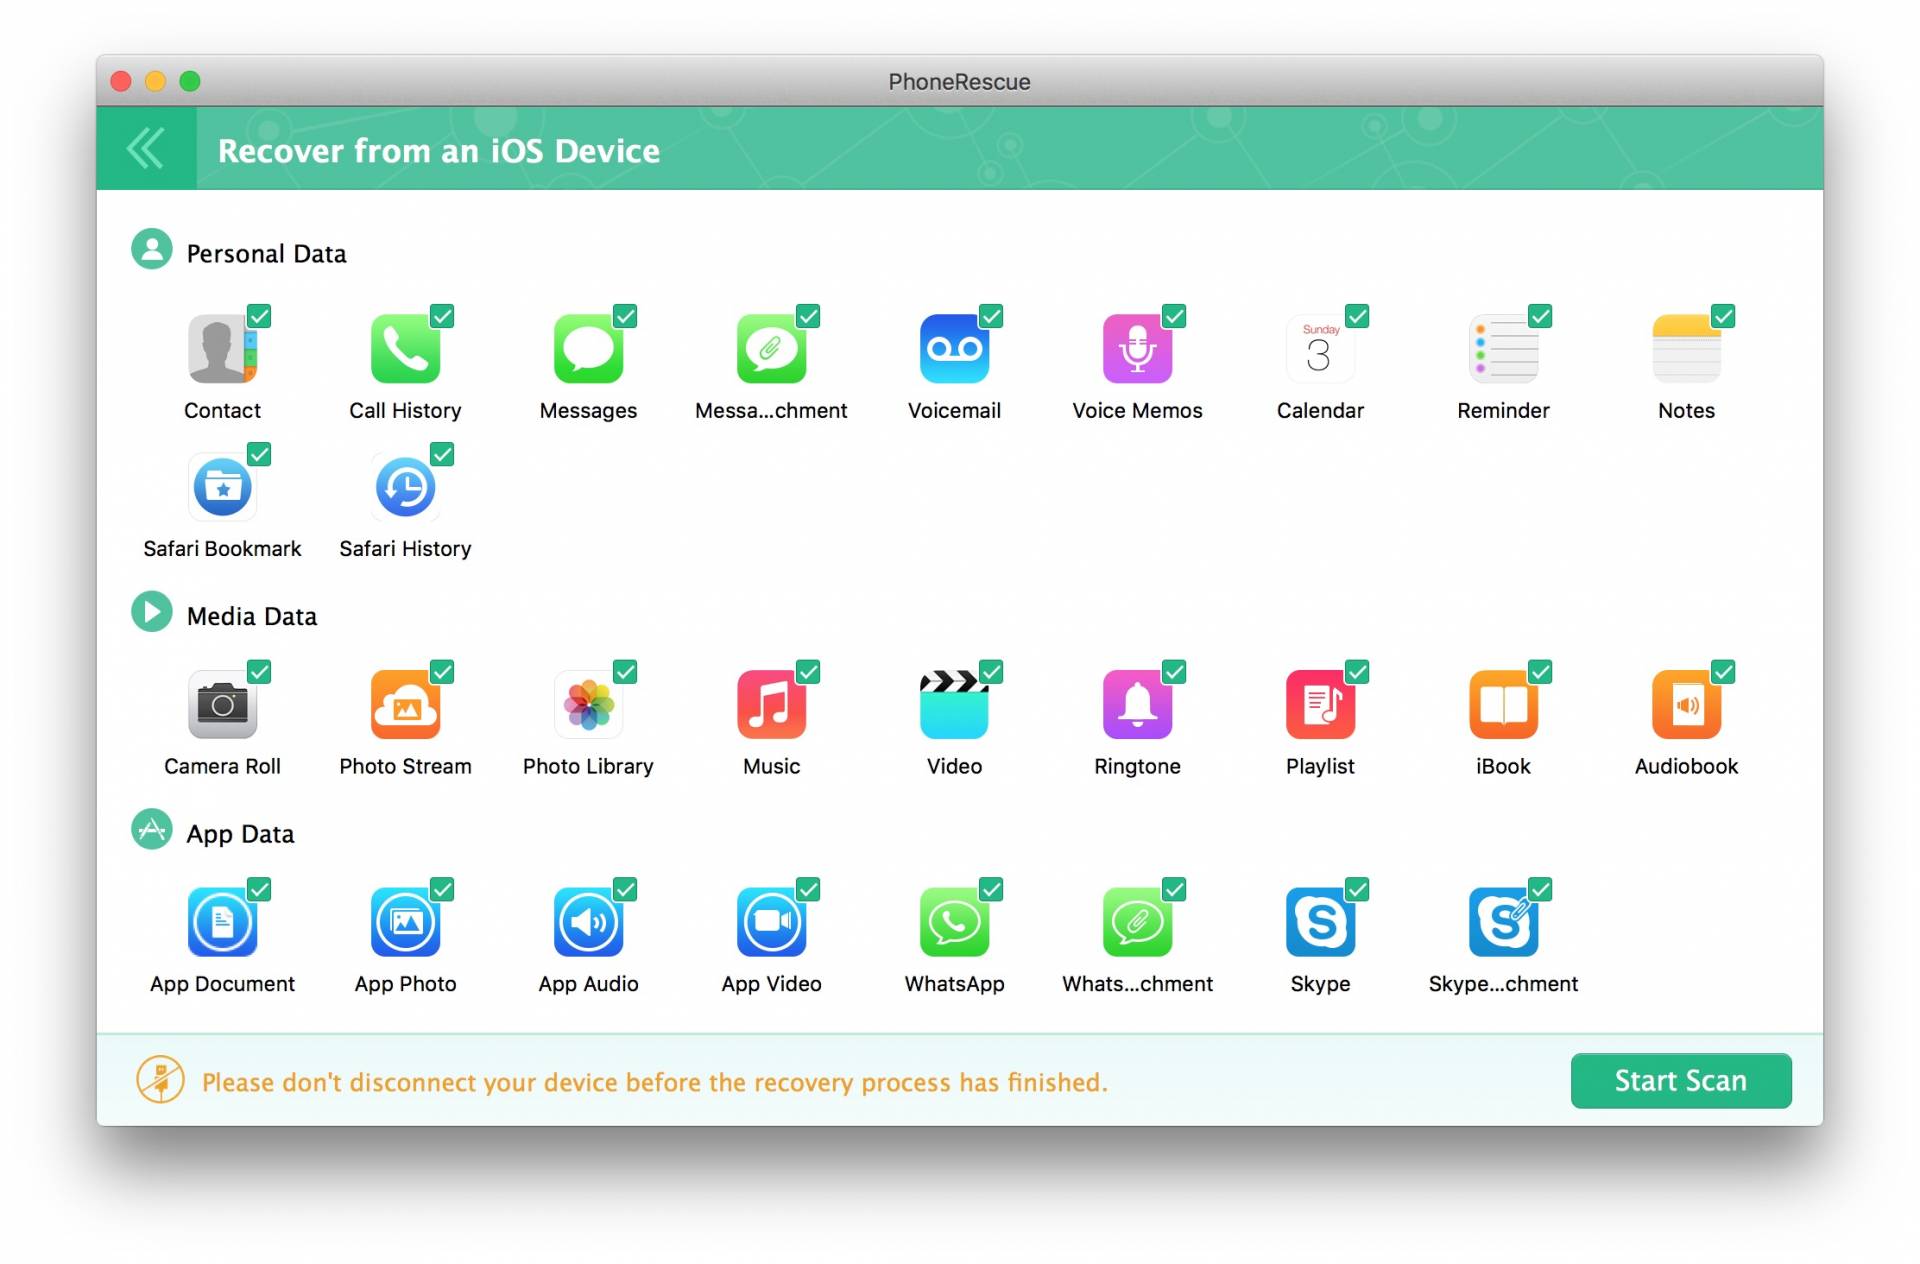Click the Voice Memos label

pos(1137,410)
